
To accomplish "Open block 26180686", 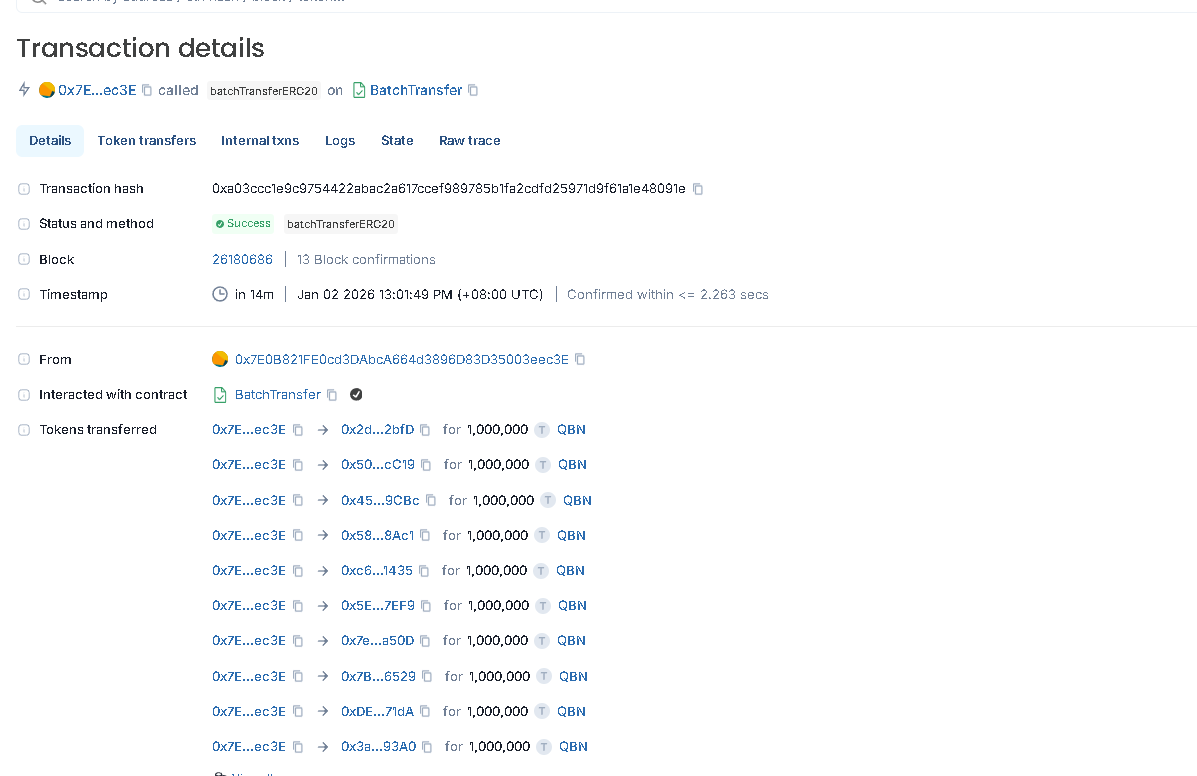I will pos(242,259).
